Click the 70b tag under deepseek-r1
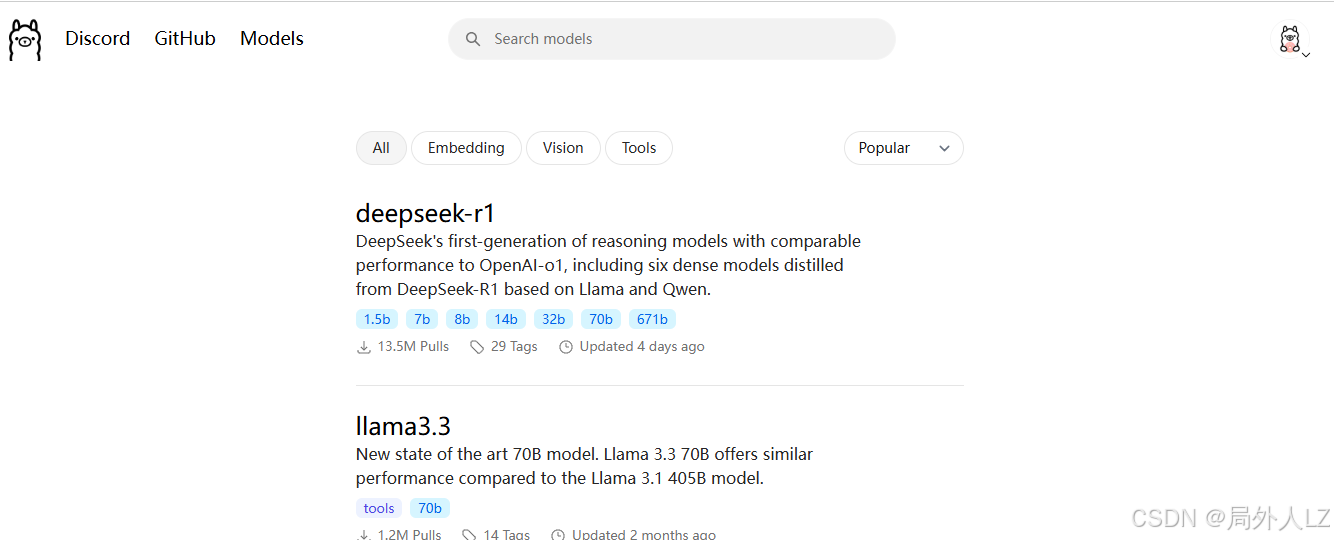 click(x=601, y=319)
